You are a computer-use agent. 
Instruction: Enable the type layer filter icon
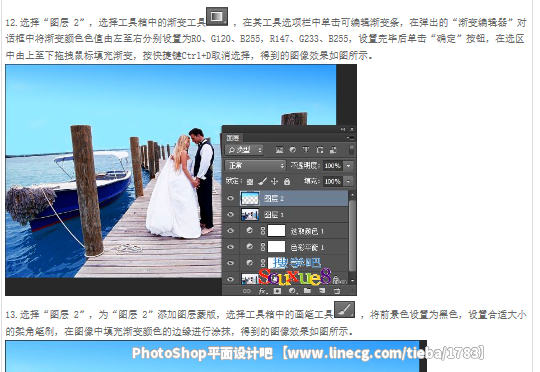(x=306, y=150)
